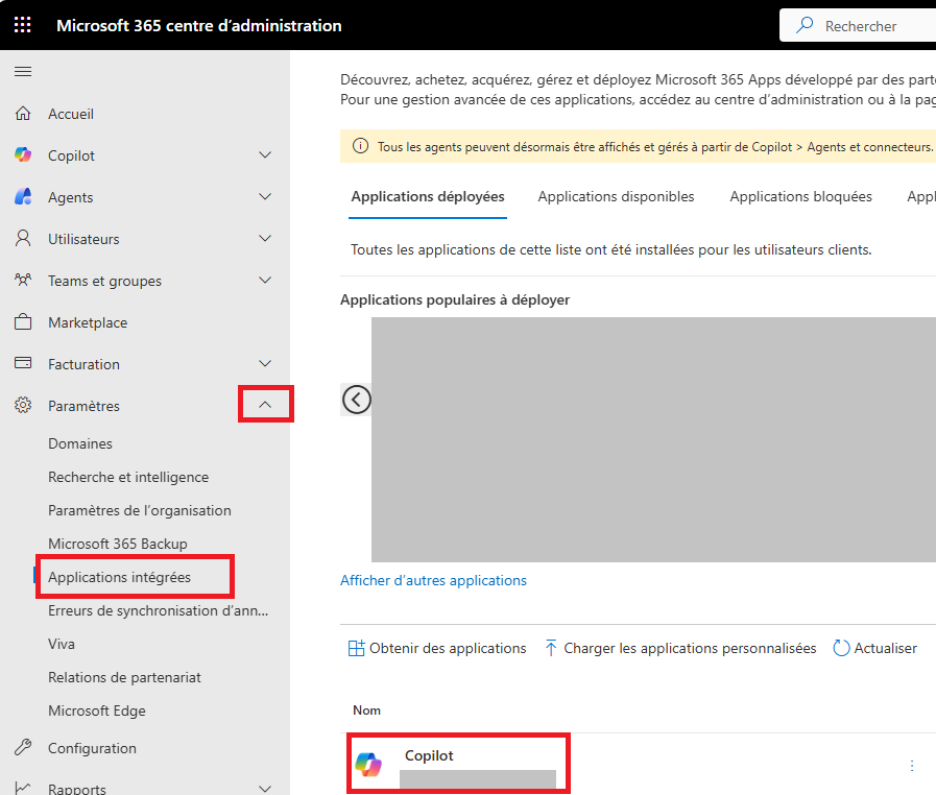
Task: Click the Actualiser button label
Action: [x=885, y=648]
